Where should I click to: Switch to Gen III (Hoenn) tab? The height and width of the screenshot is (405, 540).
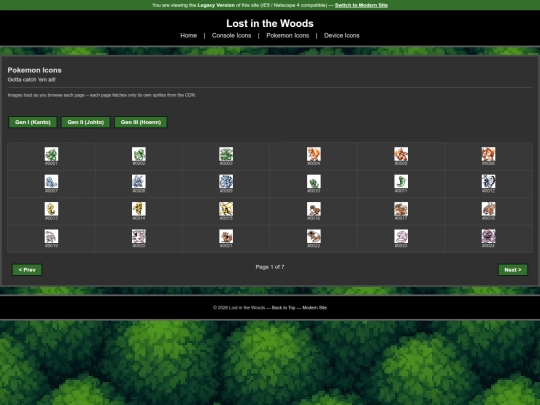141,122
